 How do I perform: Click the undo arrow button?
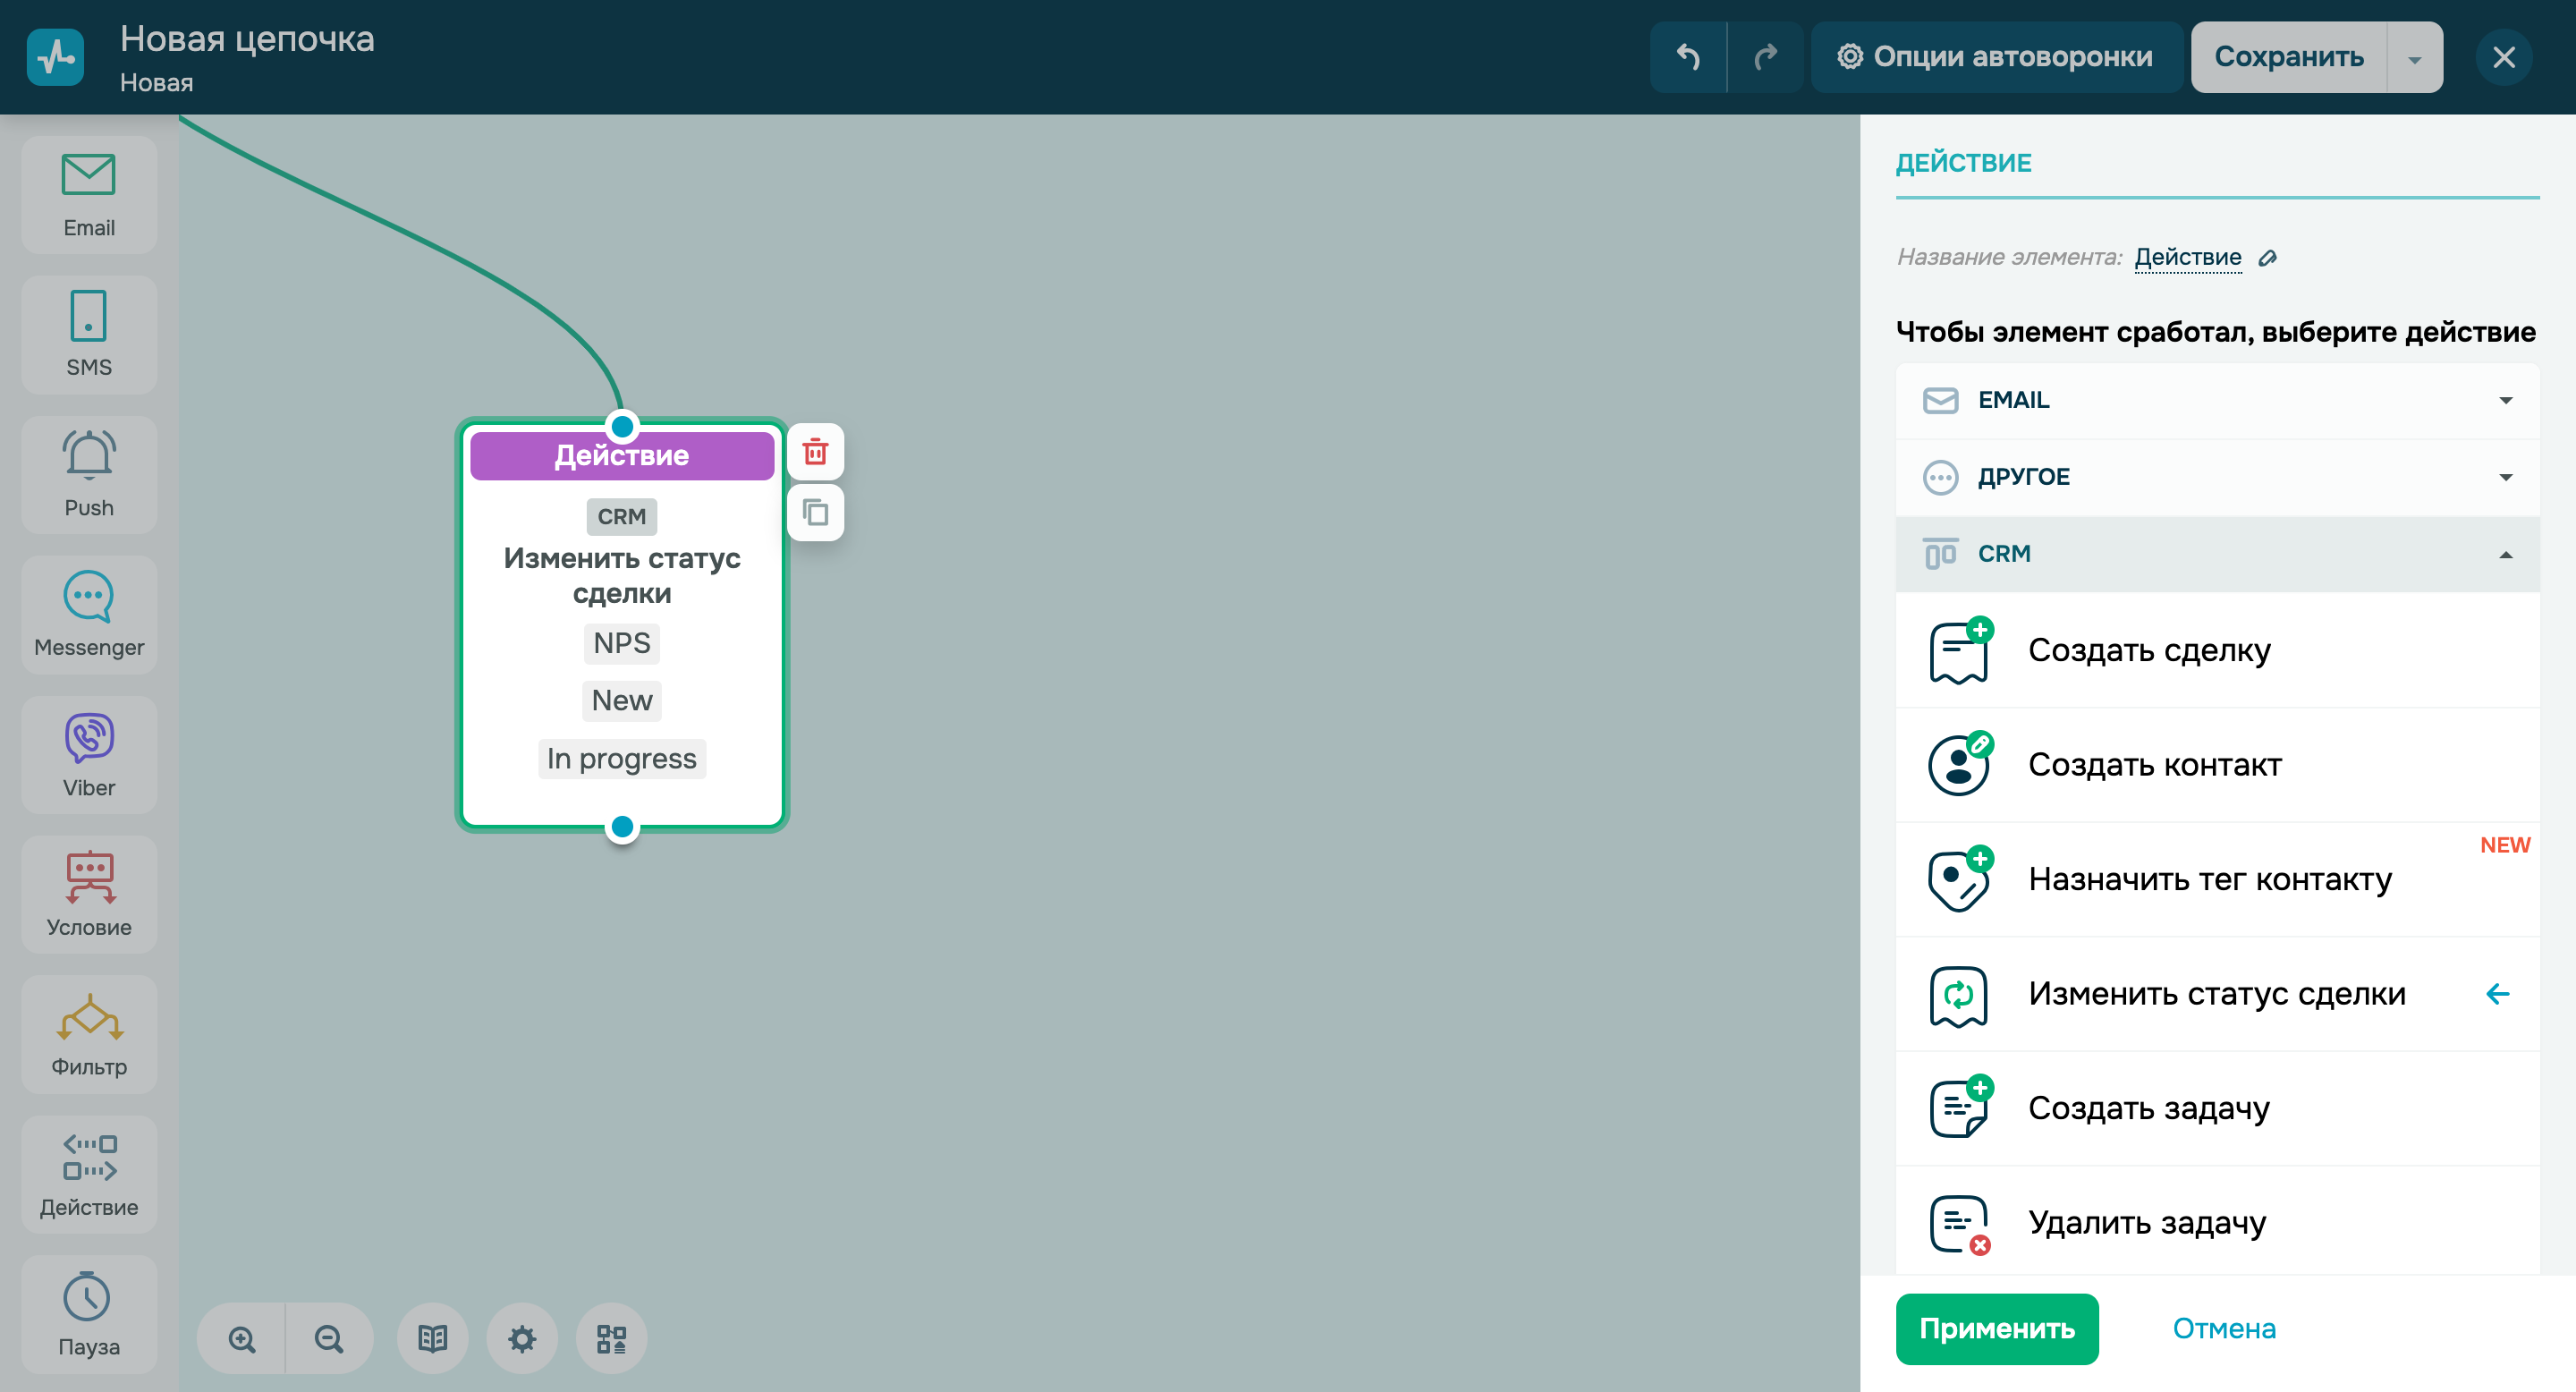click(1688, 57)
